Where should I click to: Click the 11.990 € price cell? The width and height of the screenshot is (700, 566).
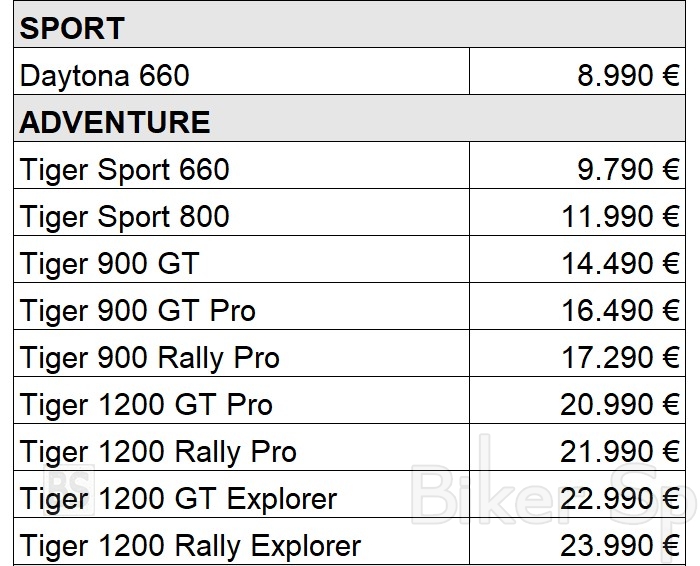pyautogui.click(x=620, y=217)
